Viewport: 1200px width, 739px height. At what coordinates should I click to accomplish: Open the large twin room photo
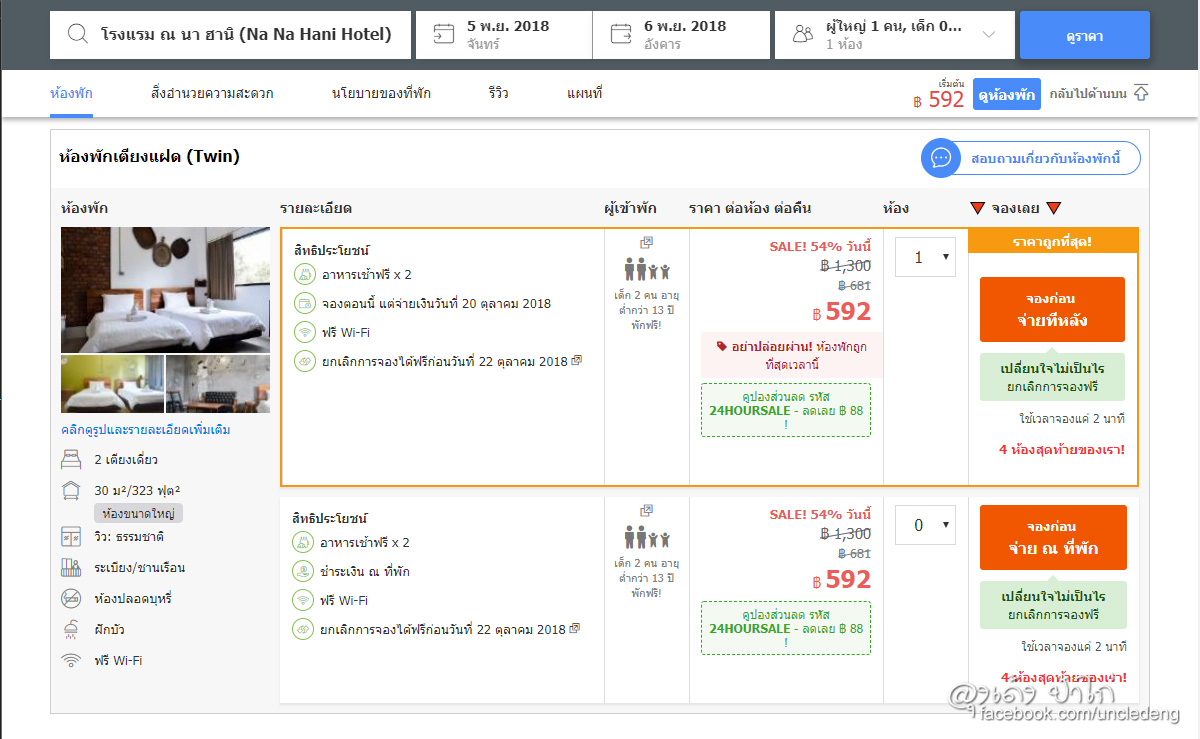coord(165,290)
